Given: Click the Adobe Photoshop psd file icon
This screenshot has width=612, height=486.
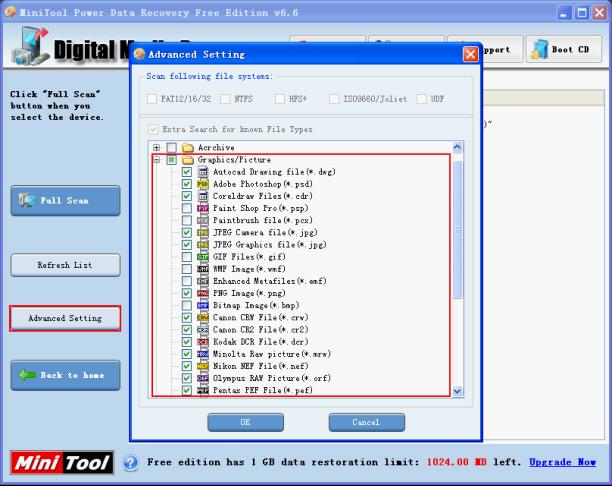Looking at the screenshot, I should [x=203, y=184].
